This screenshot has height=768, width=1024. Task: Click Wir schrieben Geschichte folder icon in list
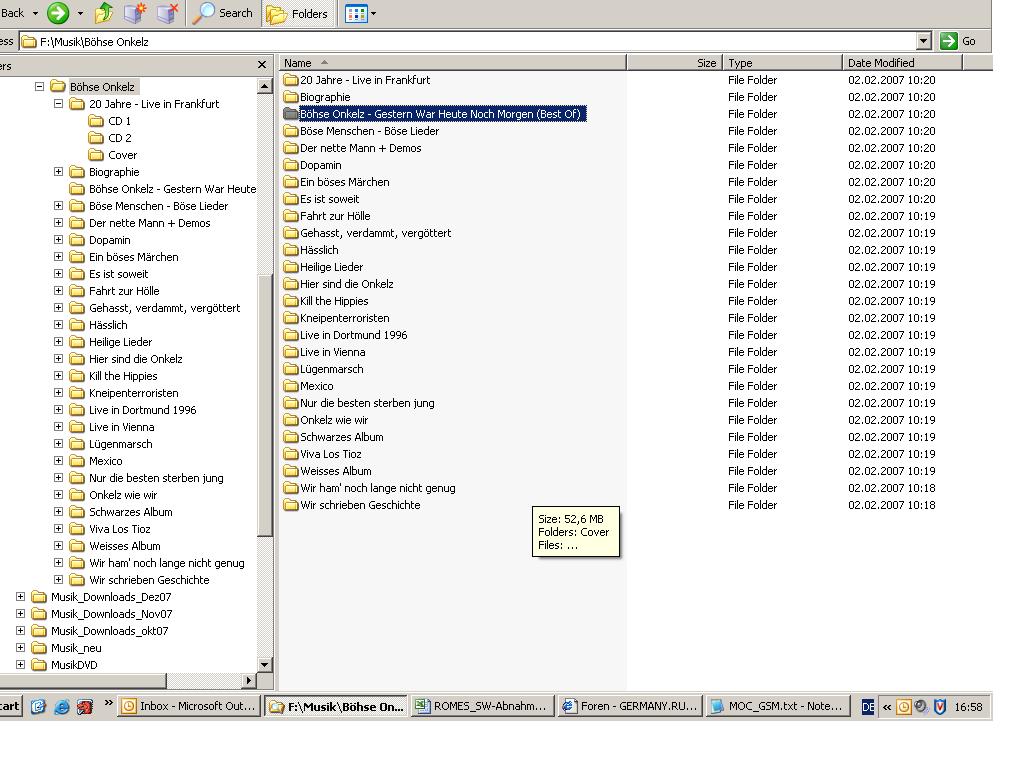[291, 504]
